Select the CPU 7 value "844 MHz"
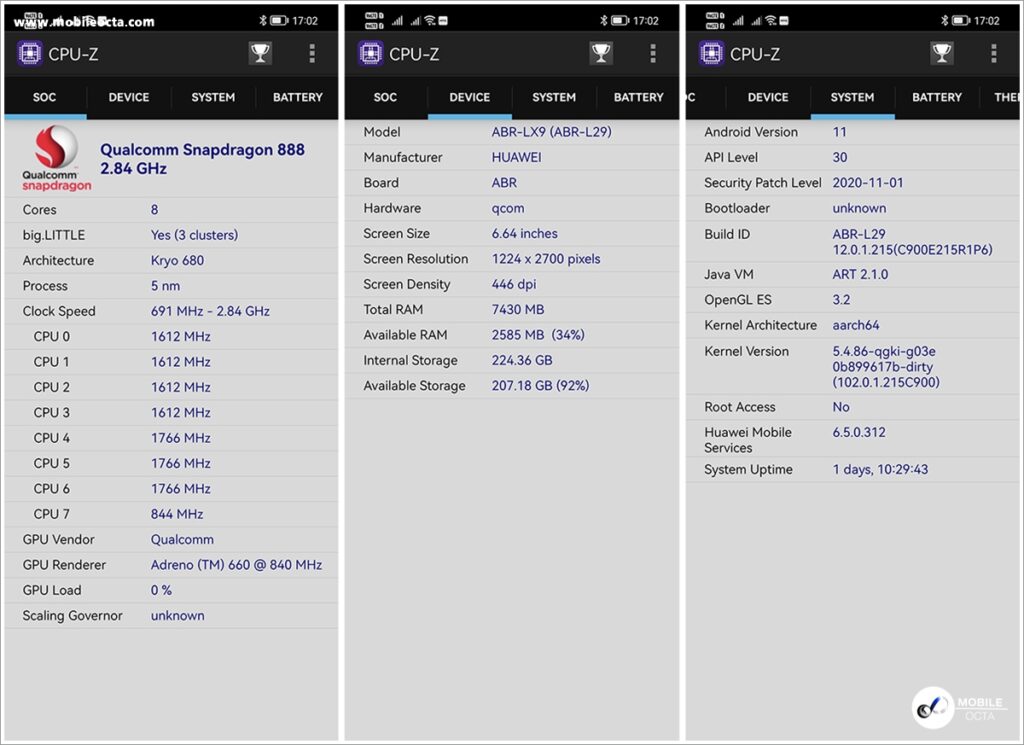This screenshot has width=1024, height=745. tap(177, 515)
